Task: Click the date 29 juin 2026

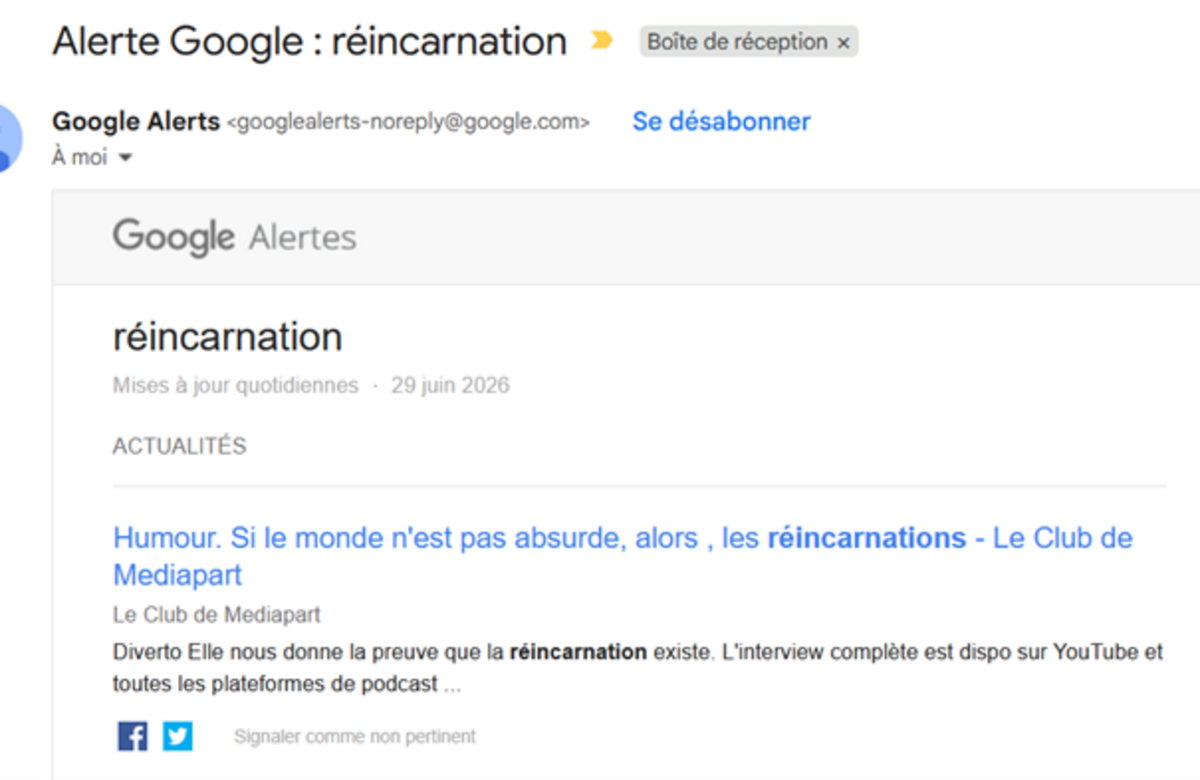Action: click(450, 385)
